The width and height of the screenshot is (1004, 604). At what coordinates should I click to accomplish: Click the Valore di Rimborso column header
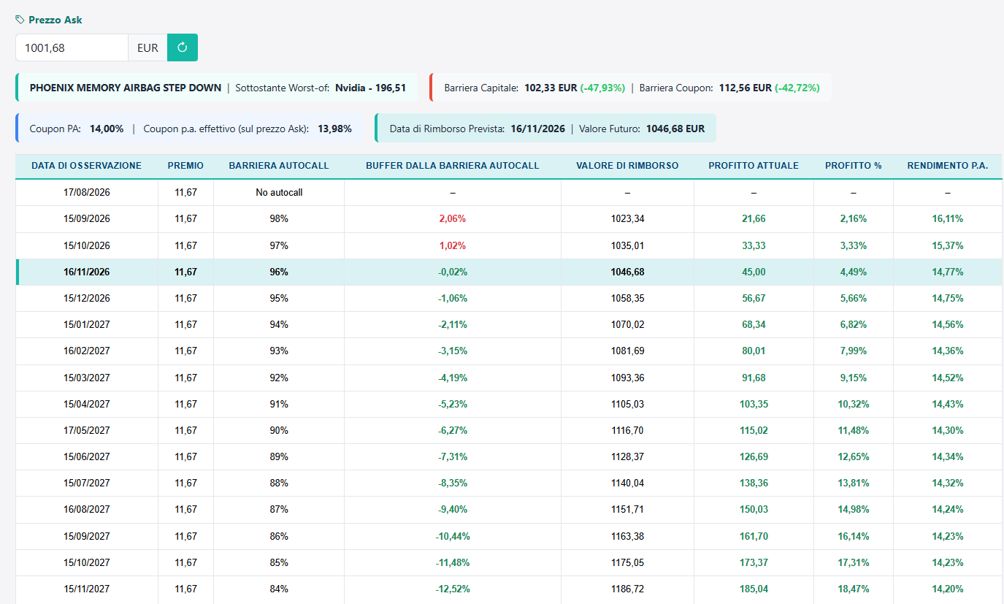click(627, 165)
